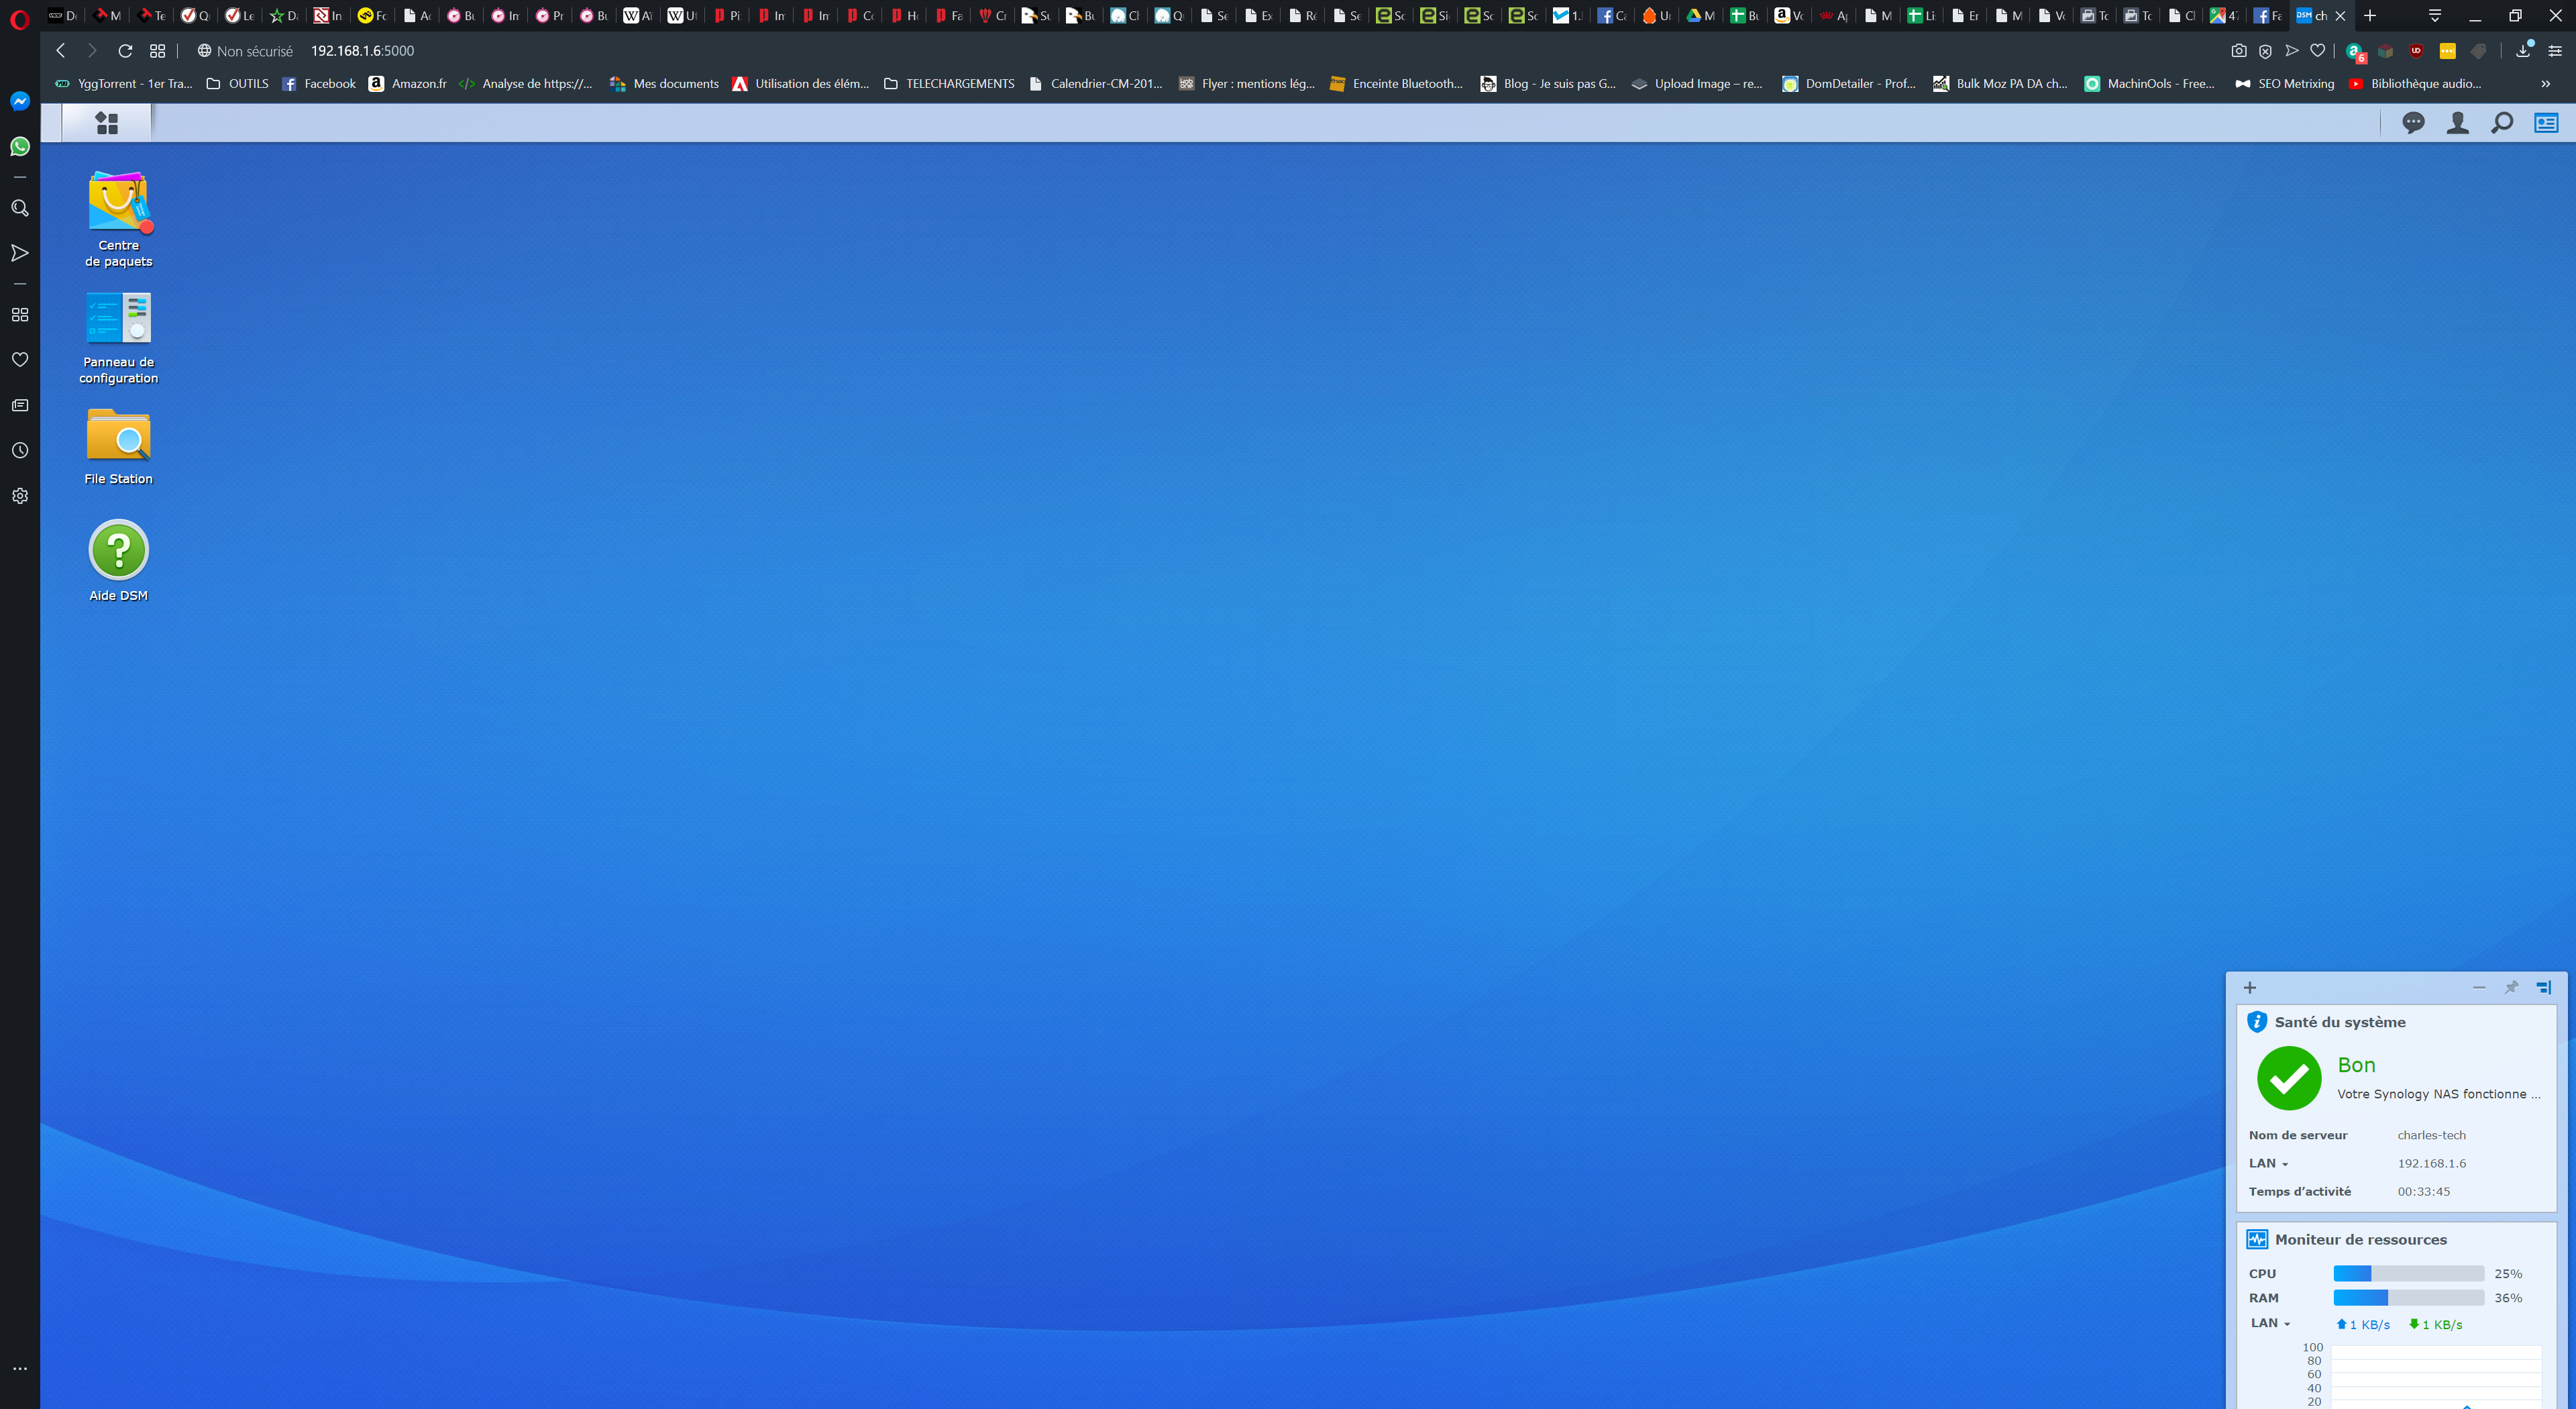This screenshot has height=1409, width=2576.
Task: Add a widget with the plus button
Action: click(x=2250, y=987)
